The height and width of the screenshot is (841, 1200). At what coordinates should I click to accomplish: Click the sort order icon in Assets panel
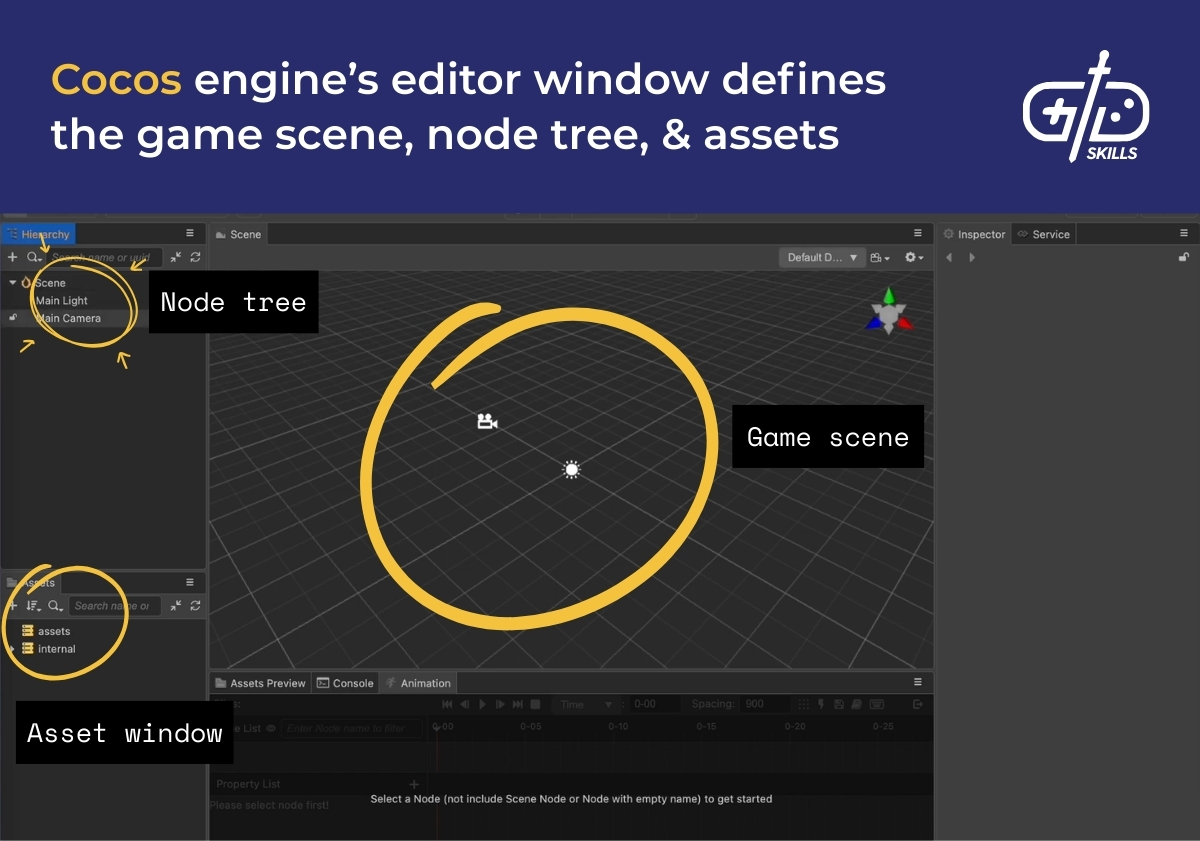pyautogui.click(x=30, y=605)
